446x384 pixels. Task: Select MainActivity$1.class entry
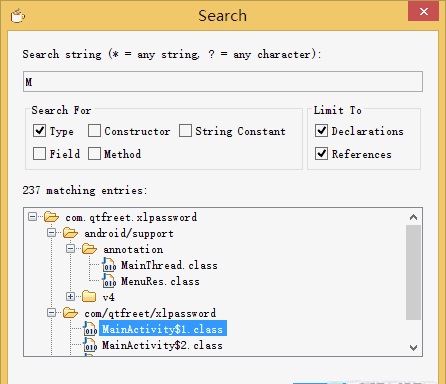(x=163, y=329)
